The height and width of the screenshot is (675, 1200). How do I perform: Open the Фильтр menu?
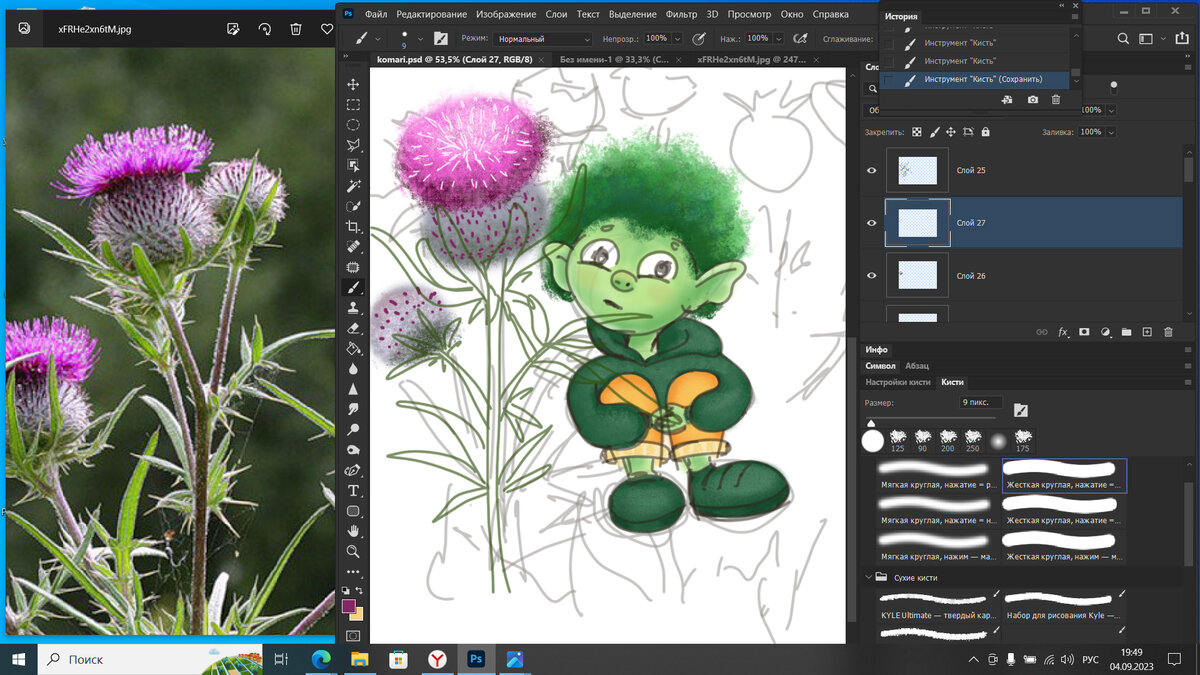coord(681,15)
